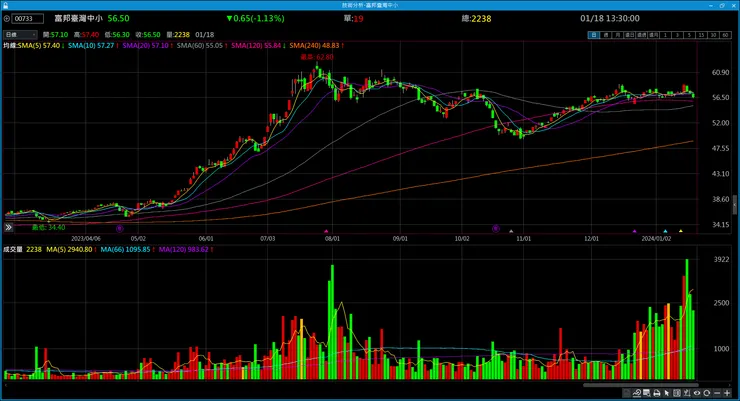
Task: Click the SMA(240) 48.83 indicator label
Action: coord(314,45)
